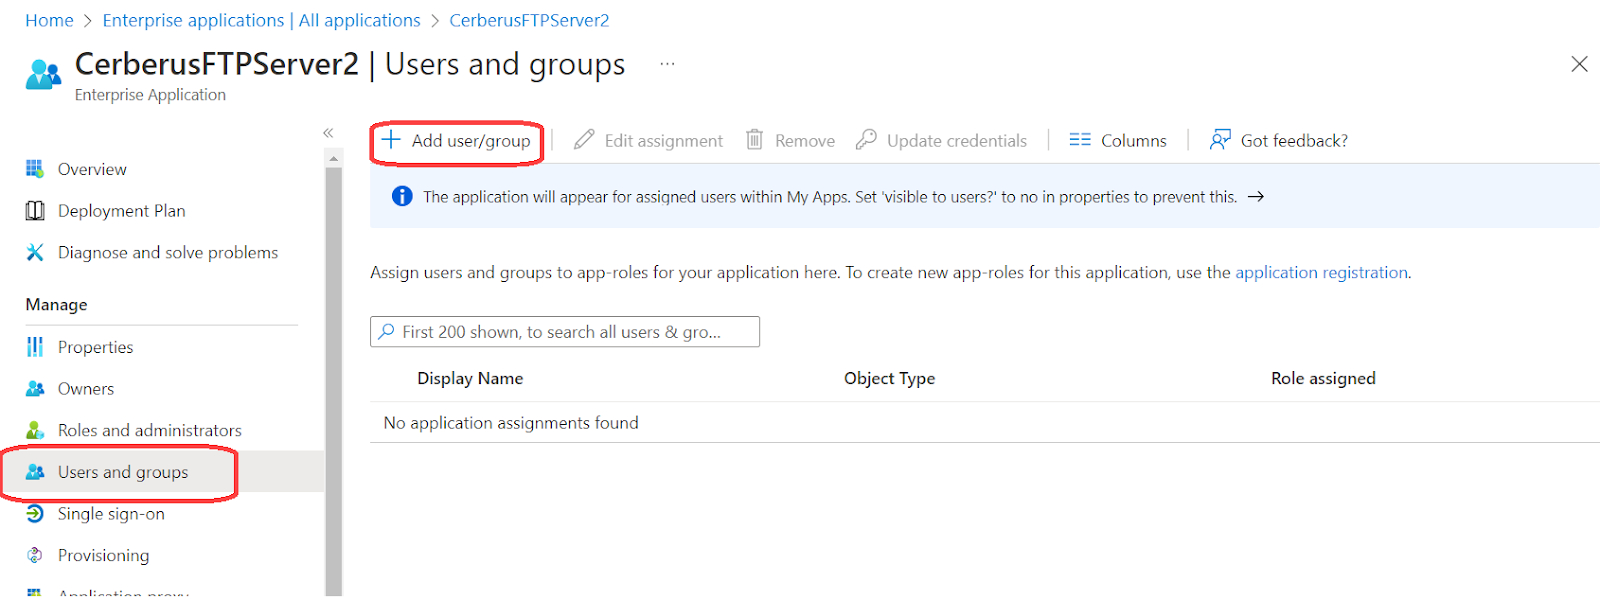Open the Columns chooser icon

coord(1080,140)
